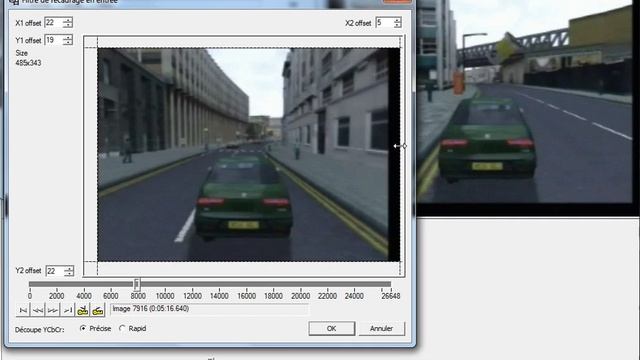The height and width of the screenshot is (360, 640).
Task: Step back one frame button
Action: pos(38,311)
